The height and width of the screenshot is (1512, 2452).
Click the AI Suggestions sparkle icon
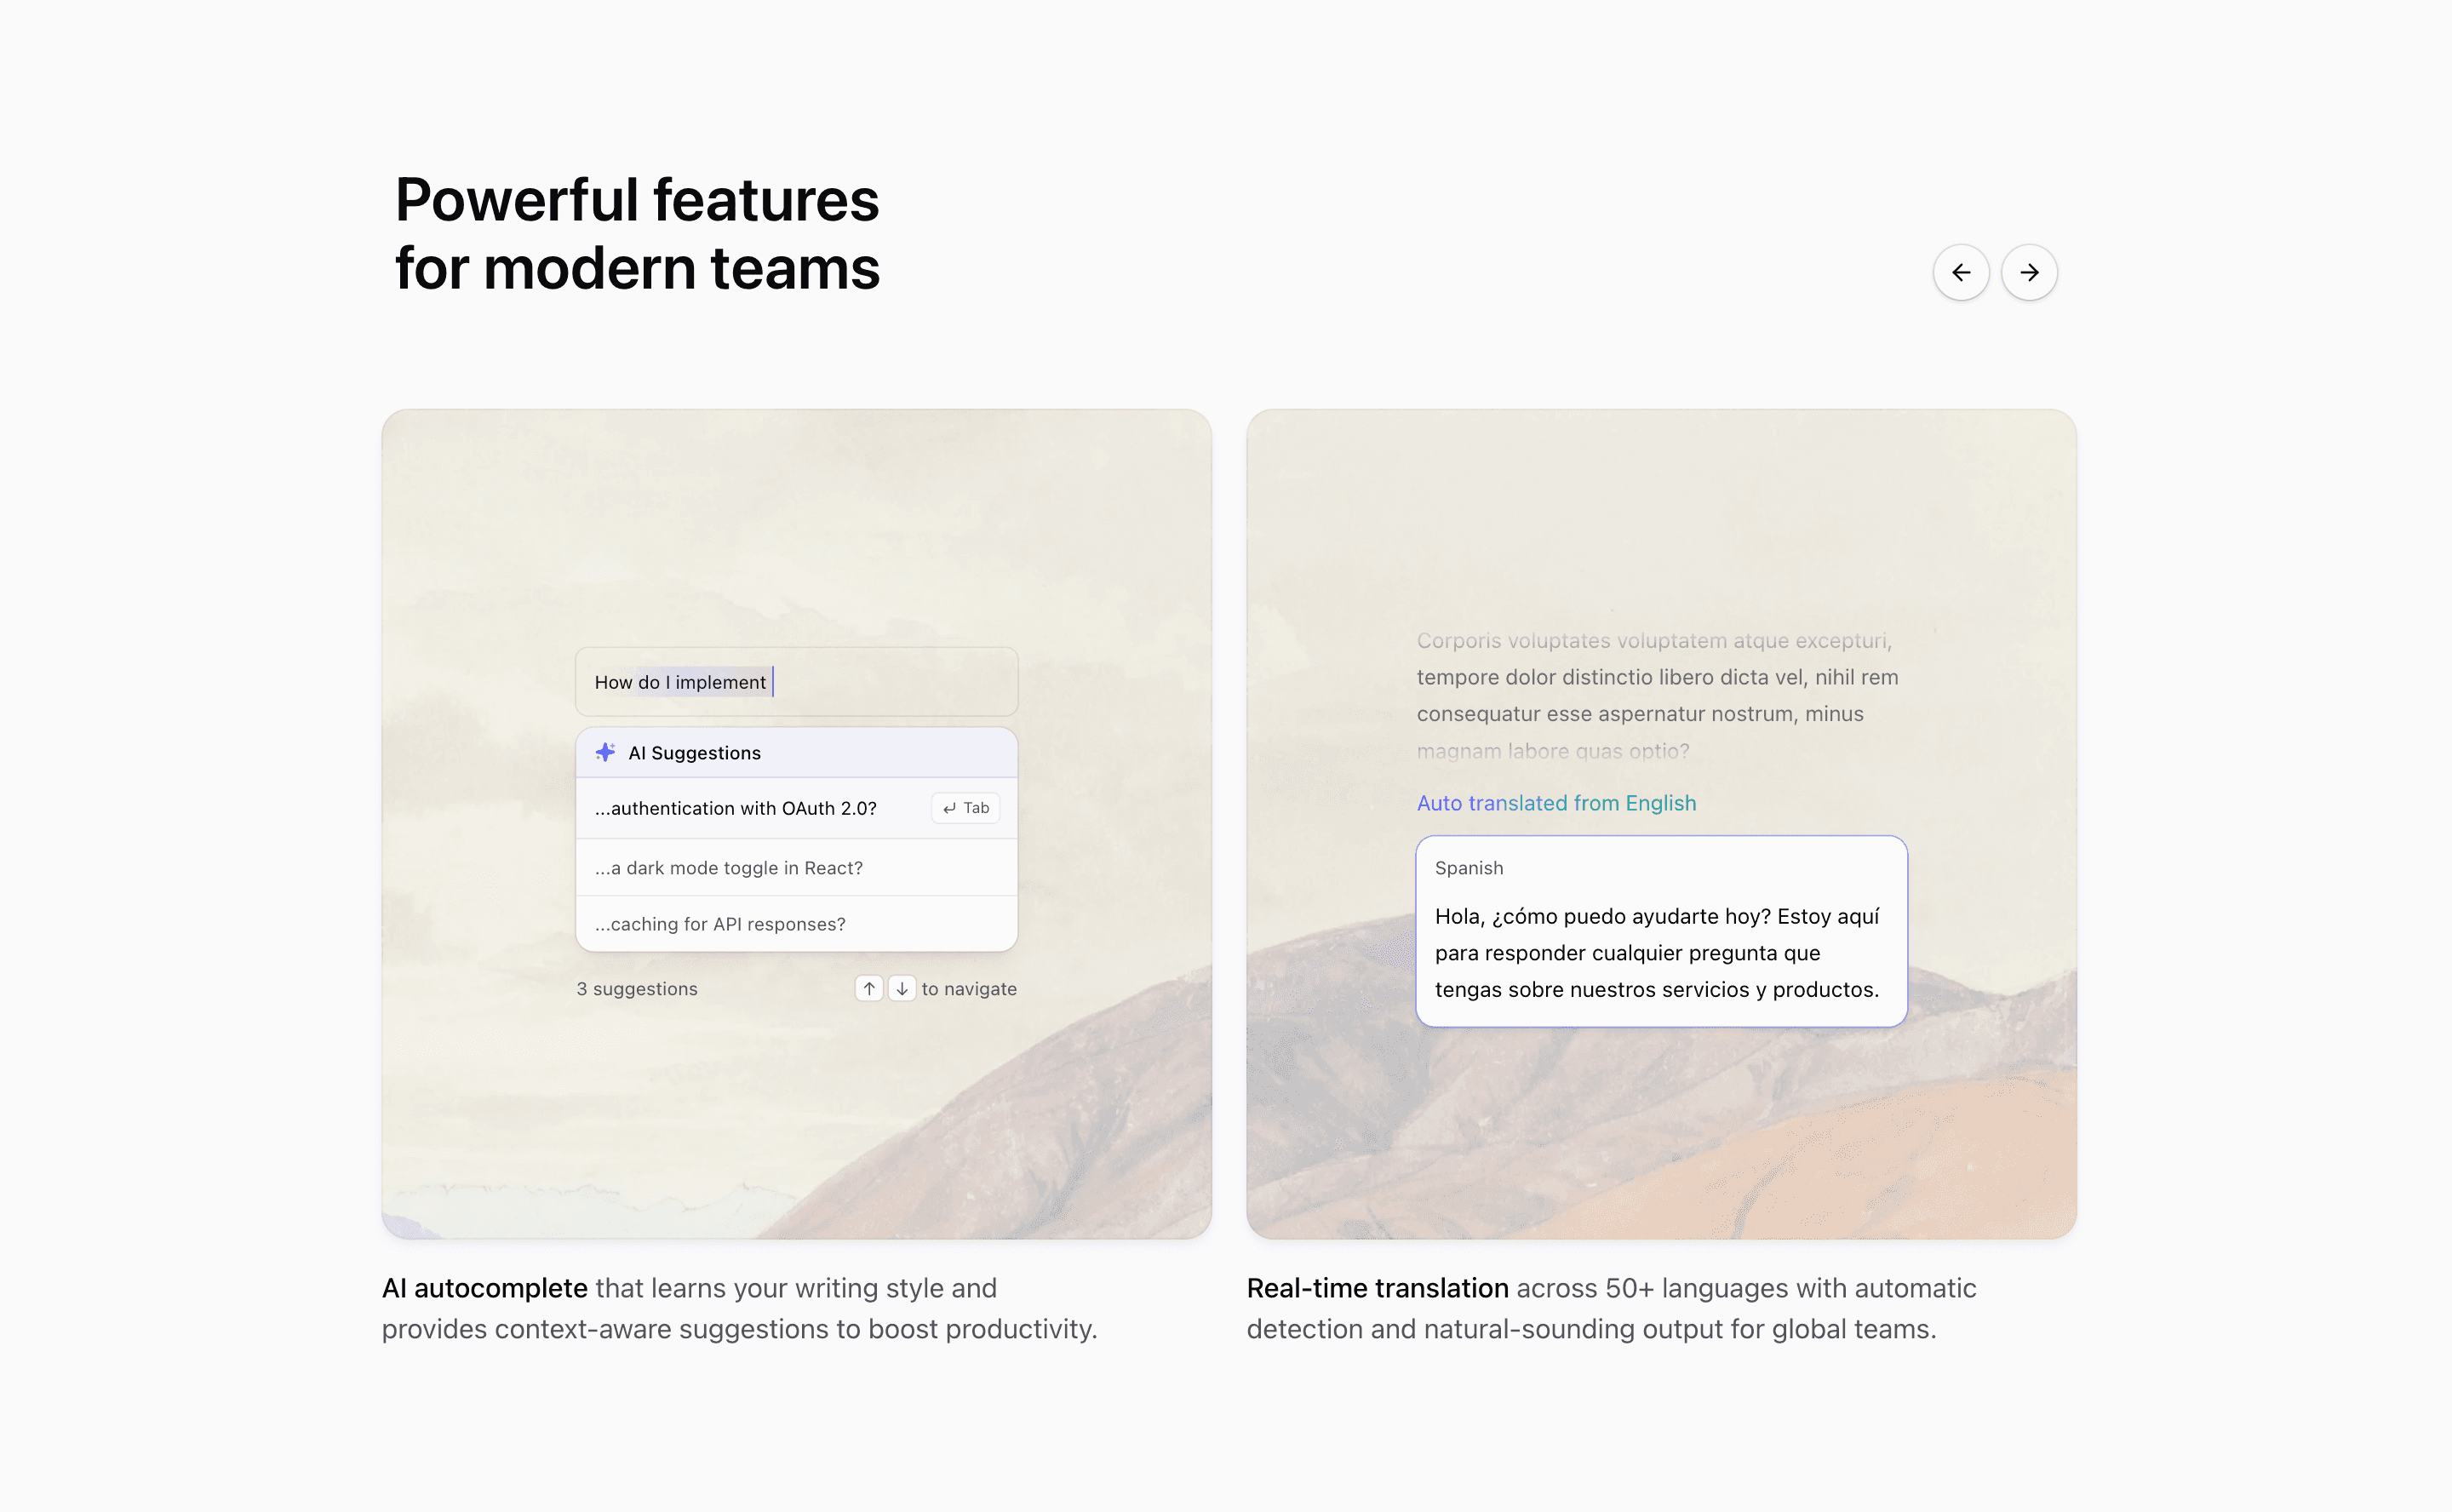(x=606, y=752)
